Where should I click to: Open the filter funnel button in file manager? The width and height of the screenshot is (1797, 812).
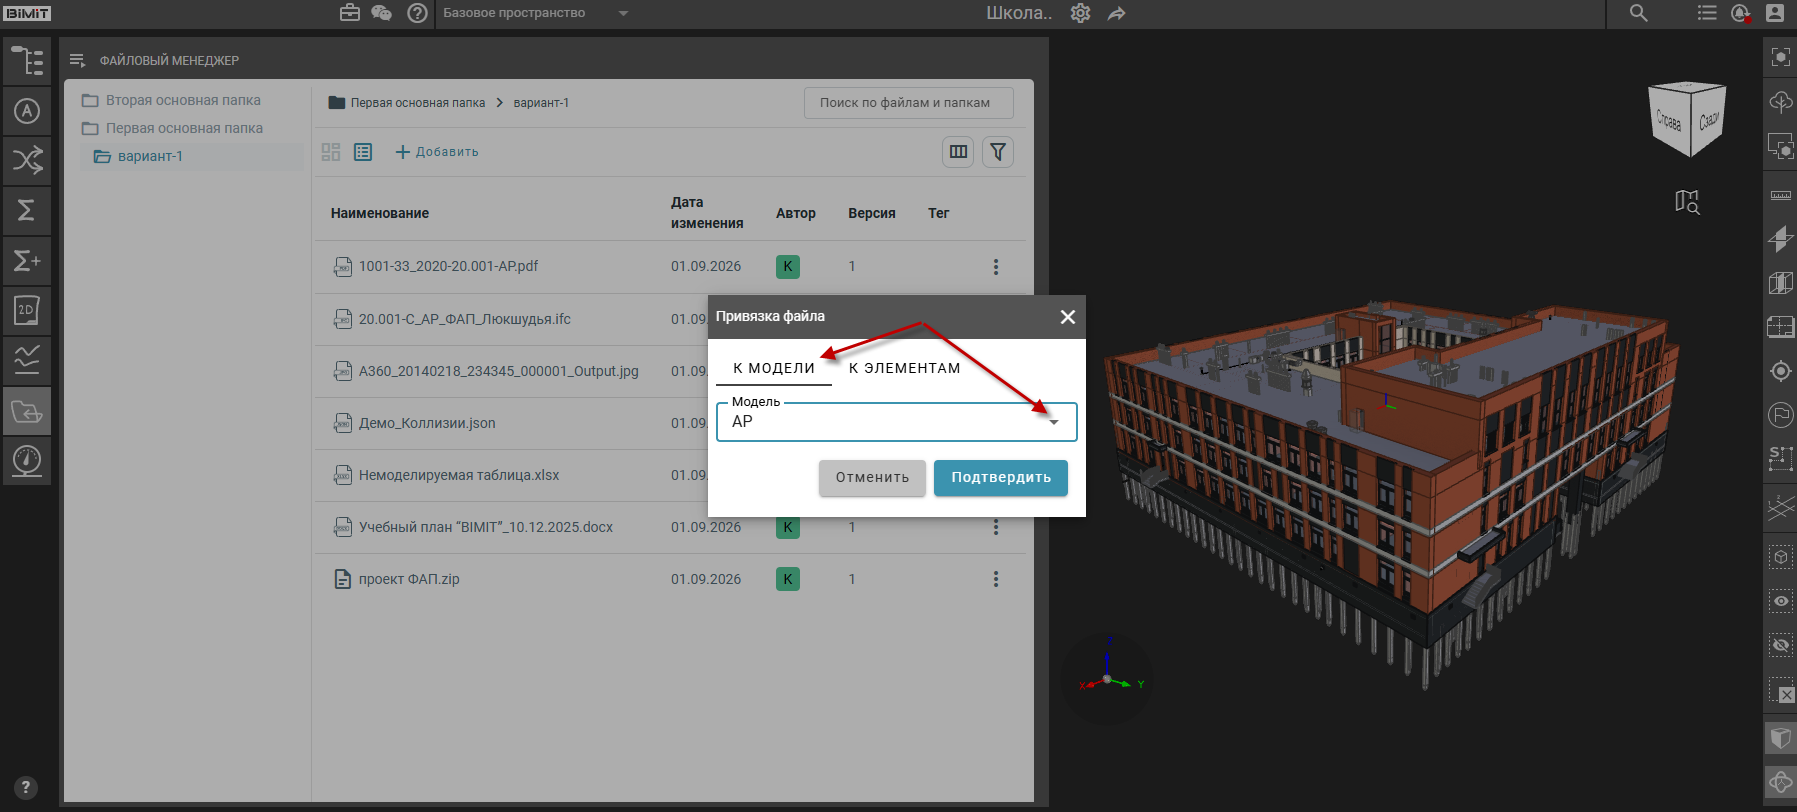coord(998,152)
